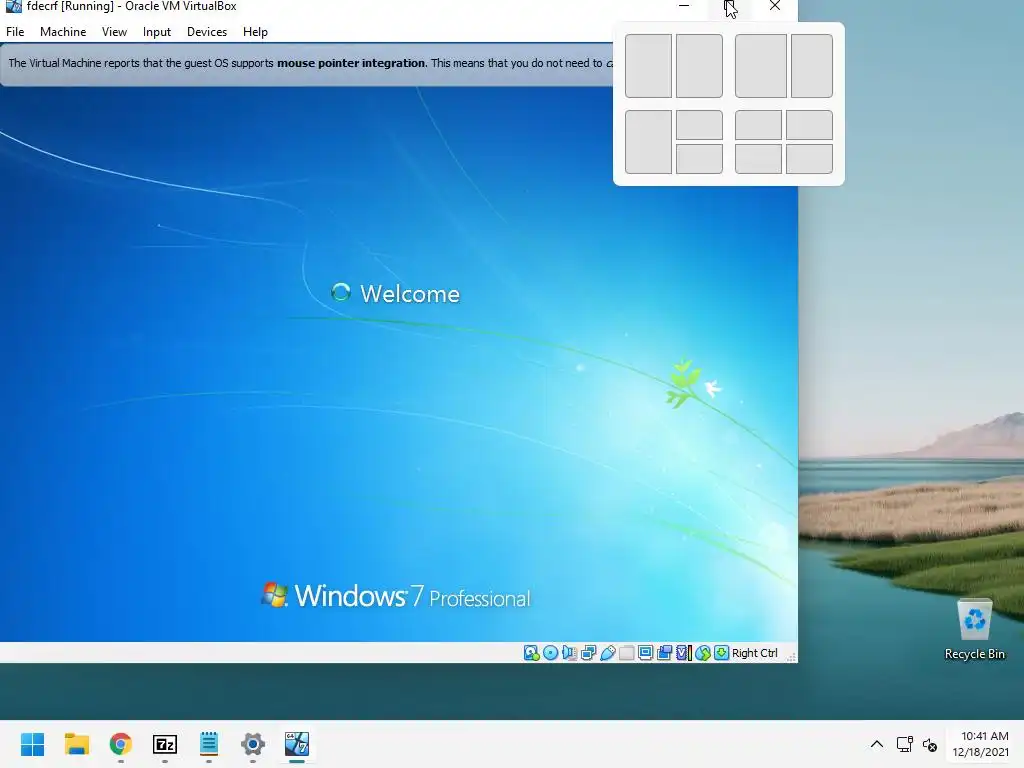Image resolution: width=1024 pixels, height=768 pixels.
Task: Open the network status tray icon
Action: (904, 744)
